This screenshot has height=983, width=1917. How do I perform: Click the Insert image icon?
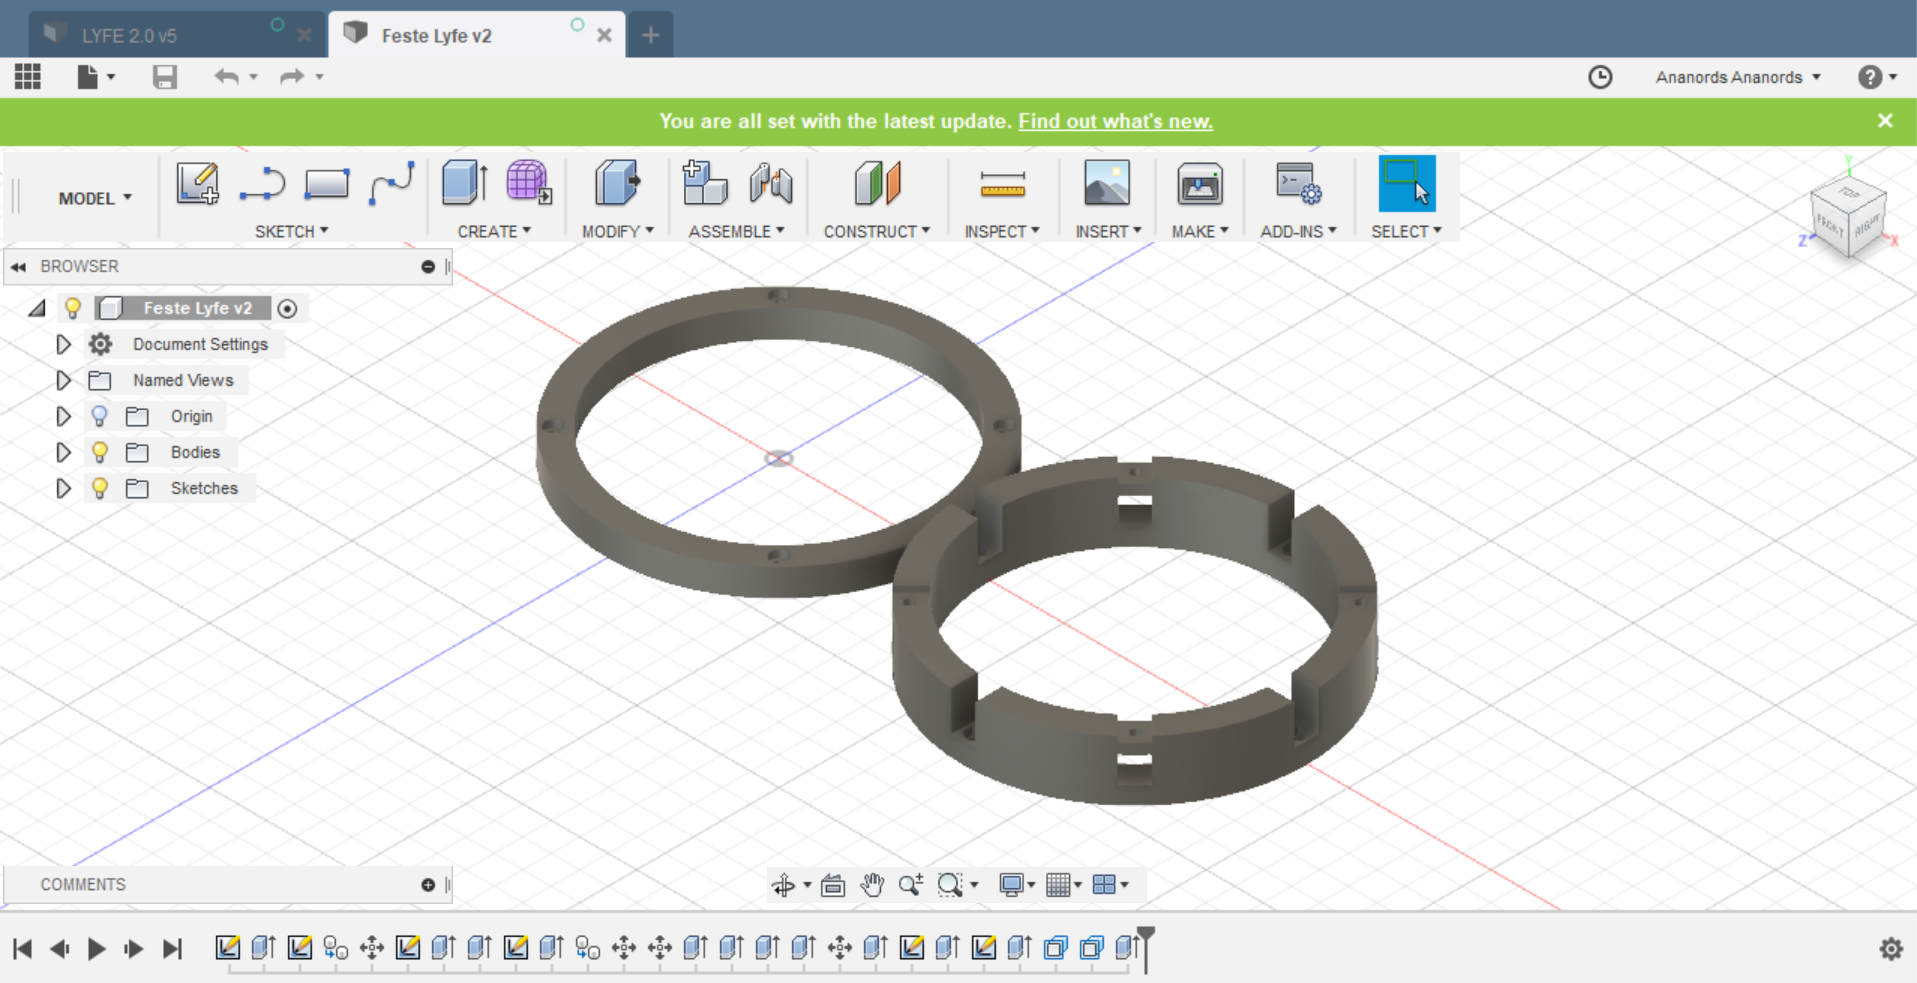coord(1107,184)
